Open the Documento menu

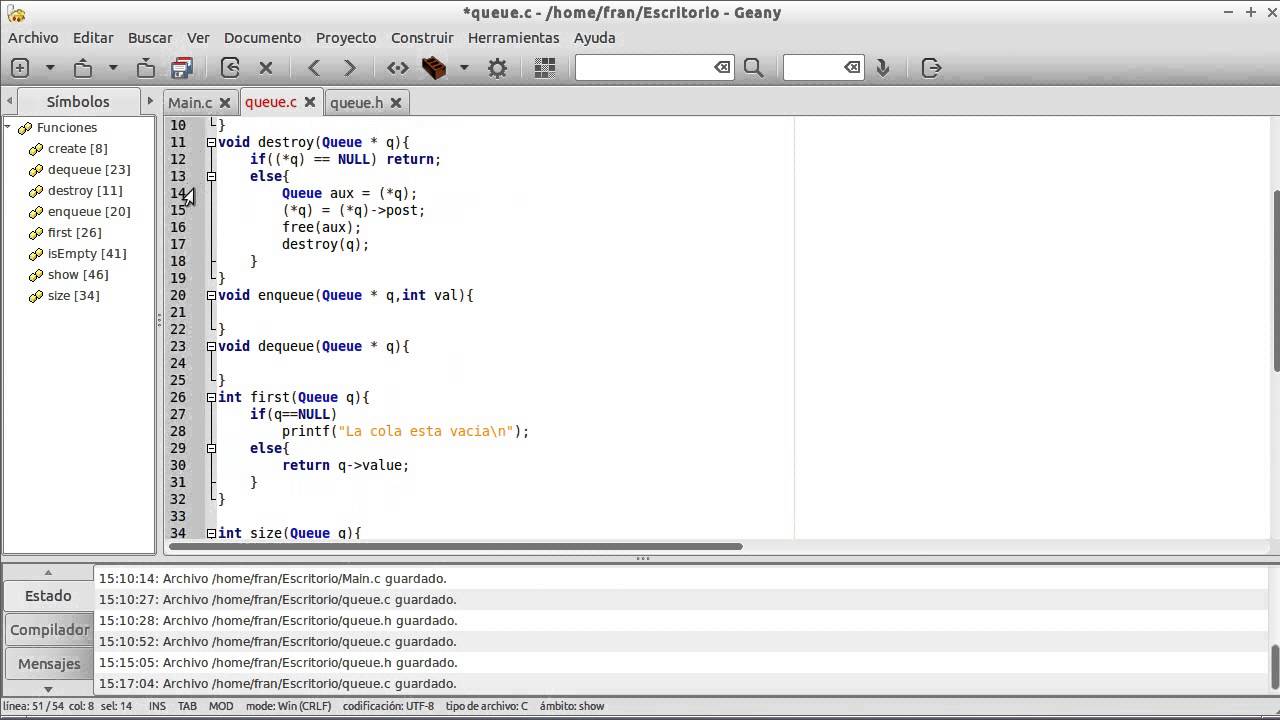(262, 37)
